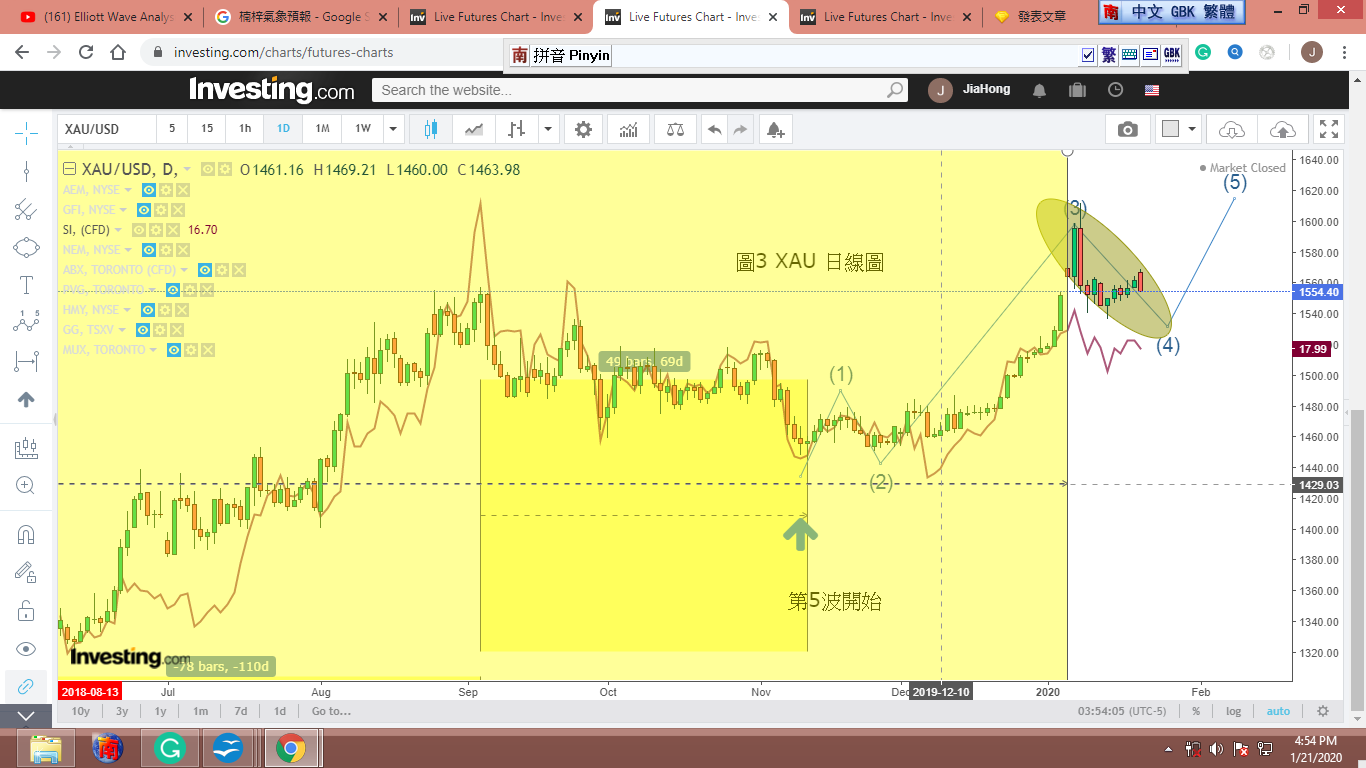Open the time interval dropdown arrow

394,129
